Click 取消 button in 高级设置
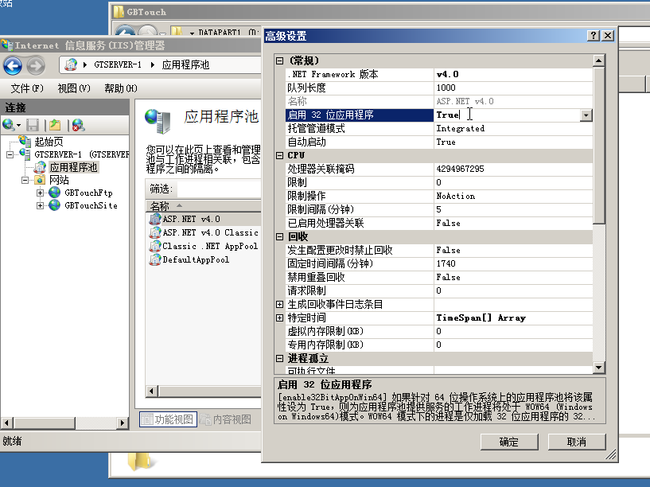The height and width of the screenshot is (487, 650). click(x=577, y=442)
